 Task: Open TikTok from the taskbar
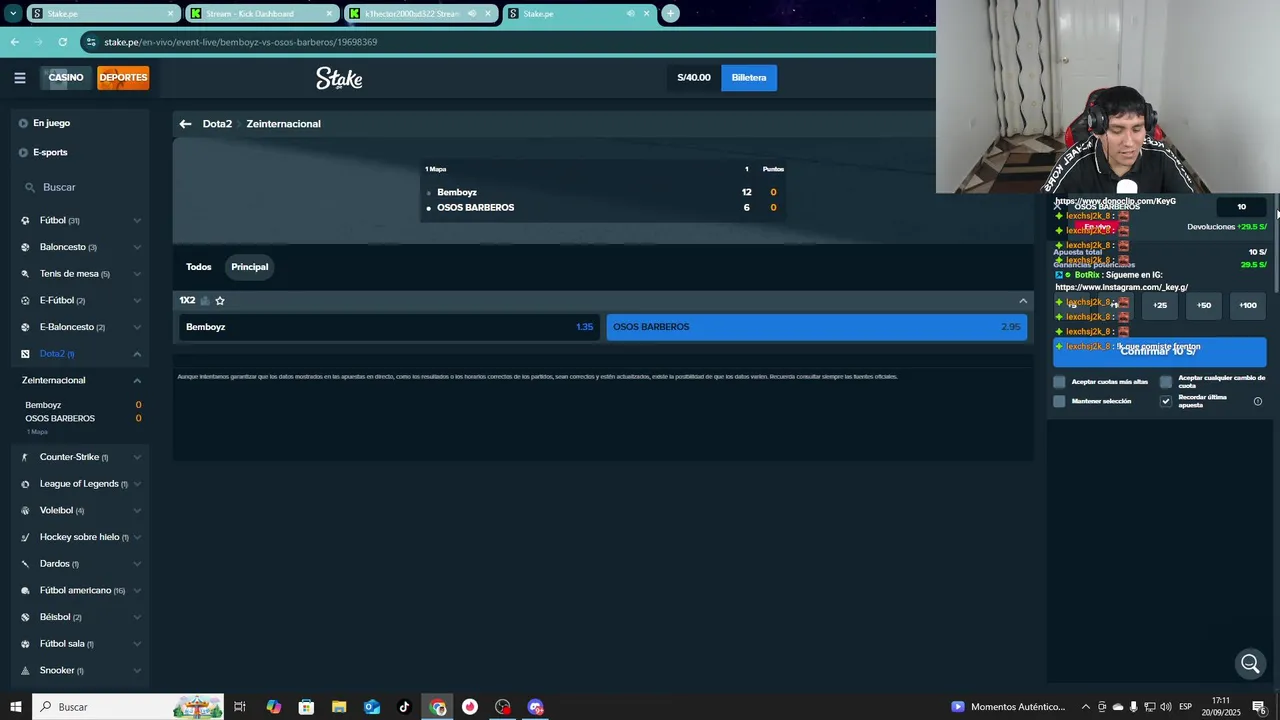pyautogui.click(x=404, y=707)
